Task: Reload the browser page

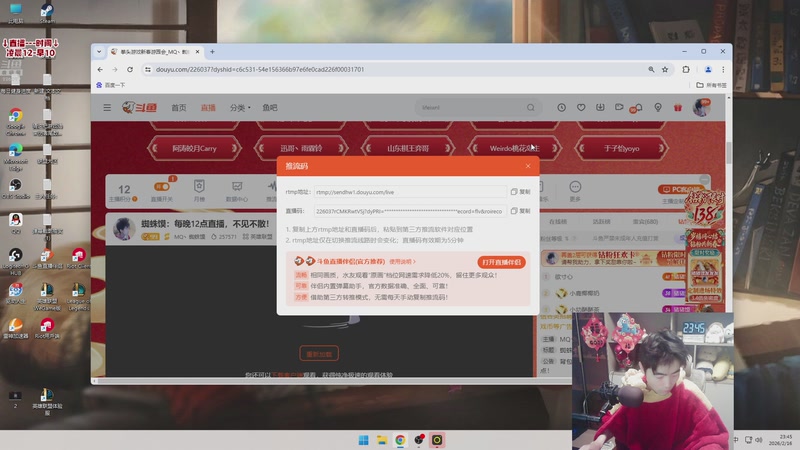Action: click(130, 69)
